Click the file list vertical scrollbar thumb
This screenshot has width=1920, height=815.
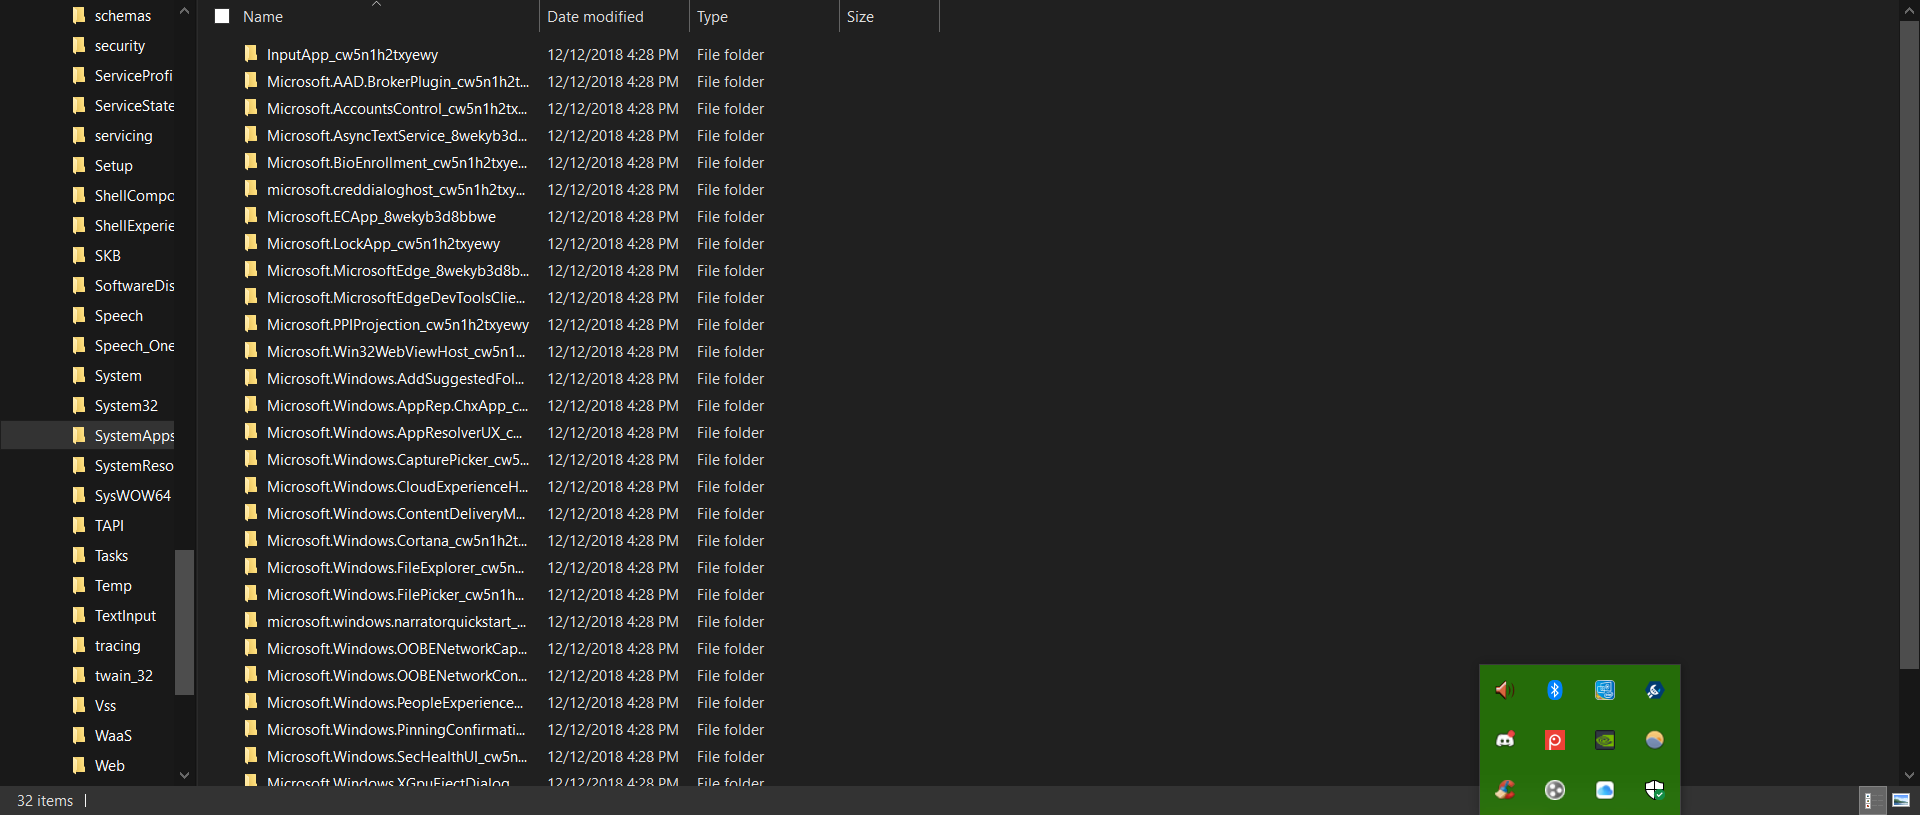point(1909,345)
